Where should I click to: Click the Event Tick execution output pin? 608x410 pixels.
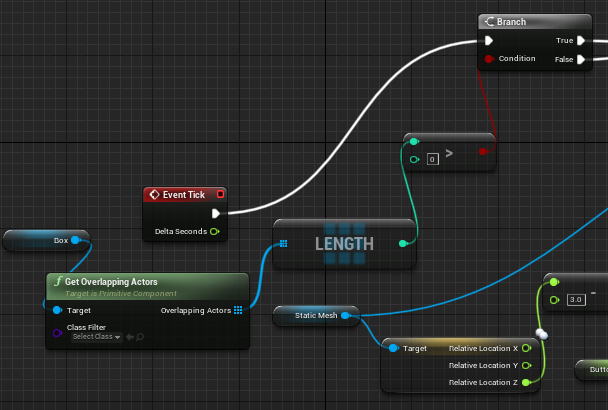[x=216, y=213]
